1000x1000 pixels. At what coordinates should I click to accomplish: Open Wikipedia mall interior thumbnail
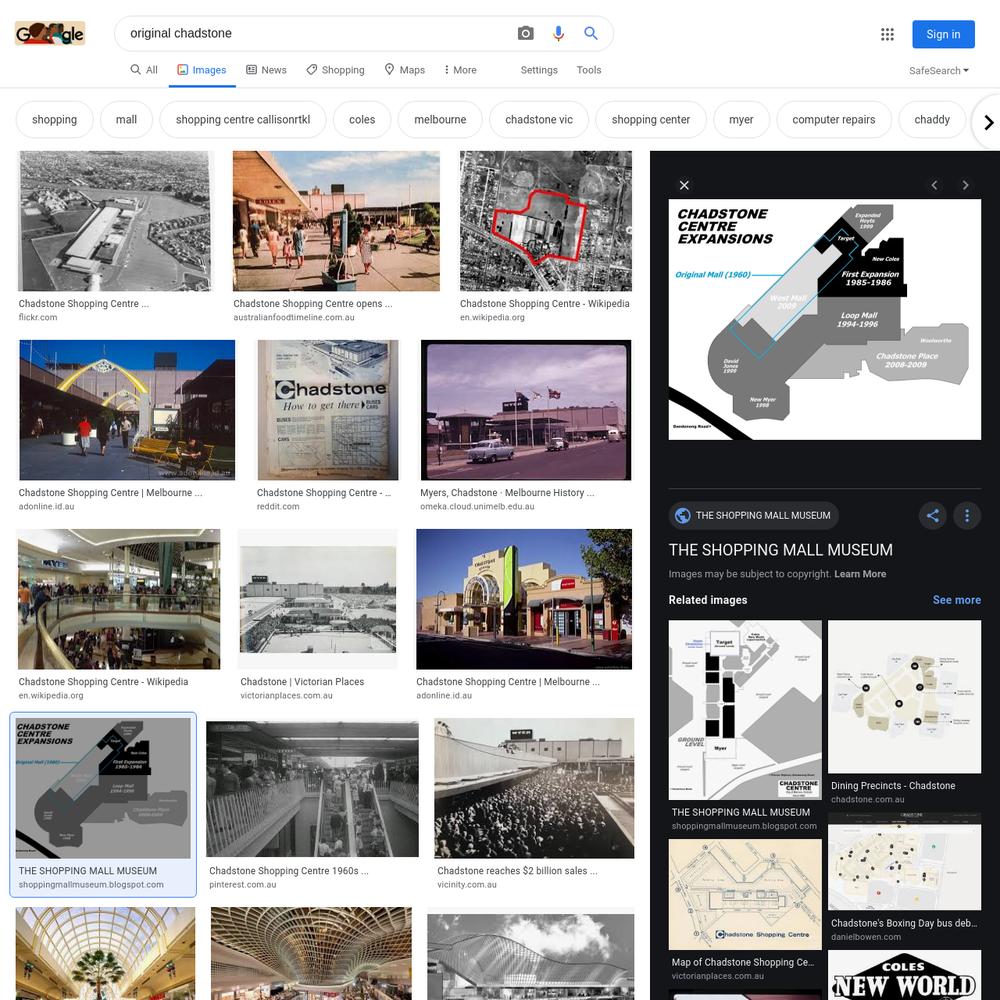coord(119,599)
